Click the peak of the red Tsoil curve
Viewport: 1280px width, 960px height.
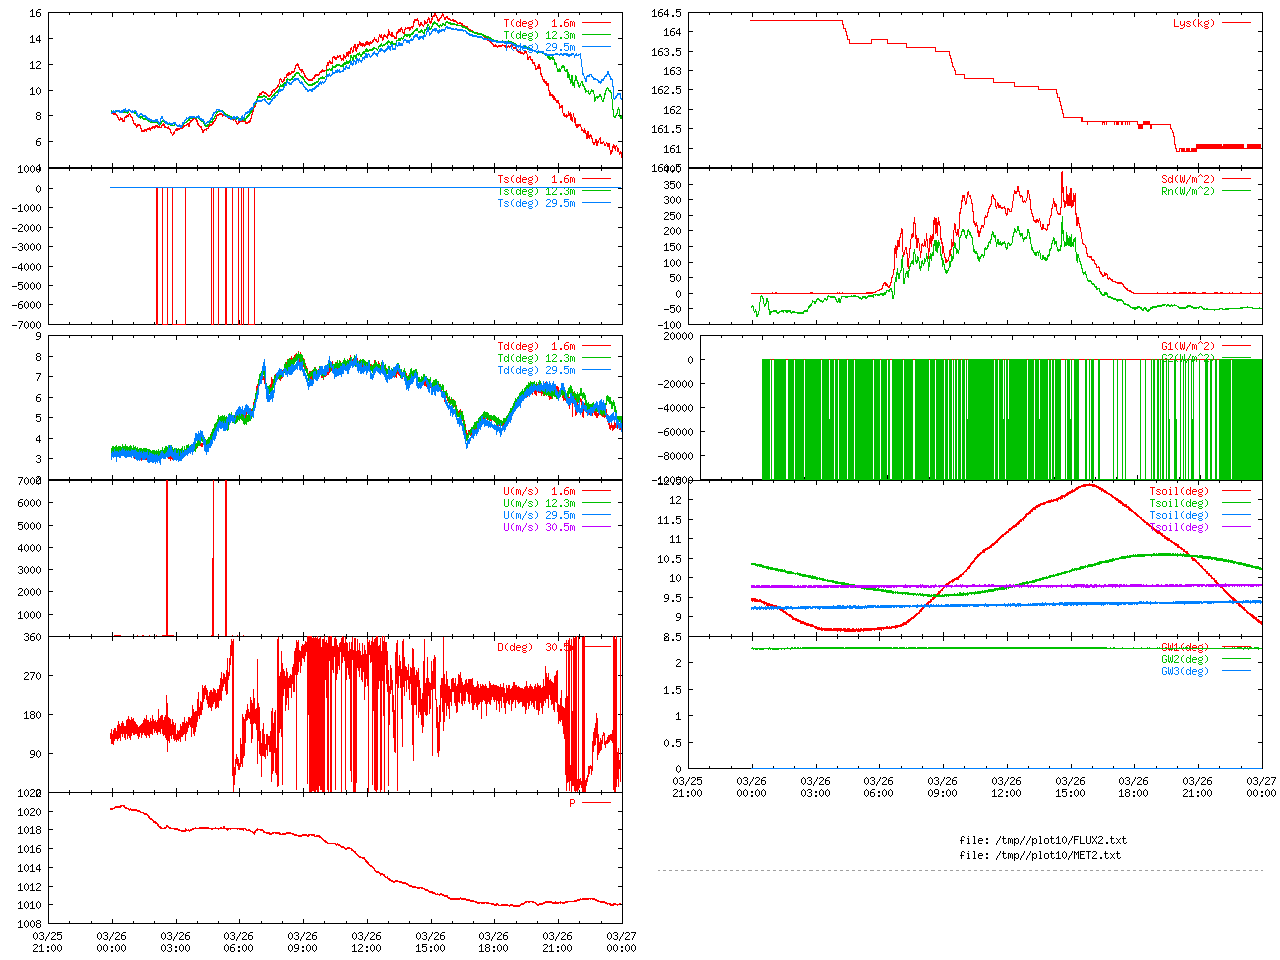tap(1088, 485)
